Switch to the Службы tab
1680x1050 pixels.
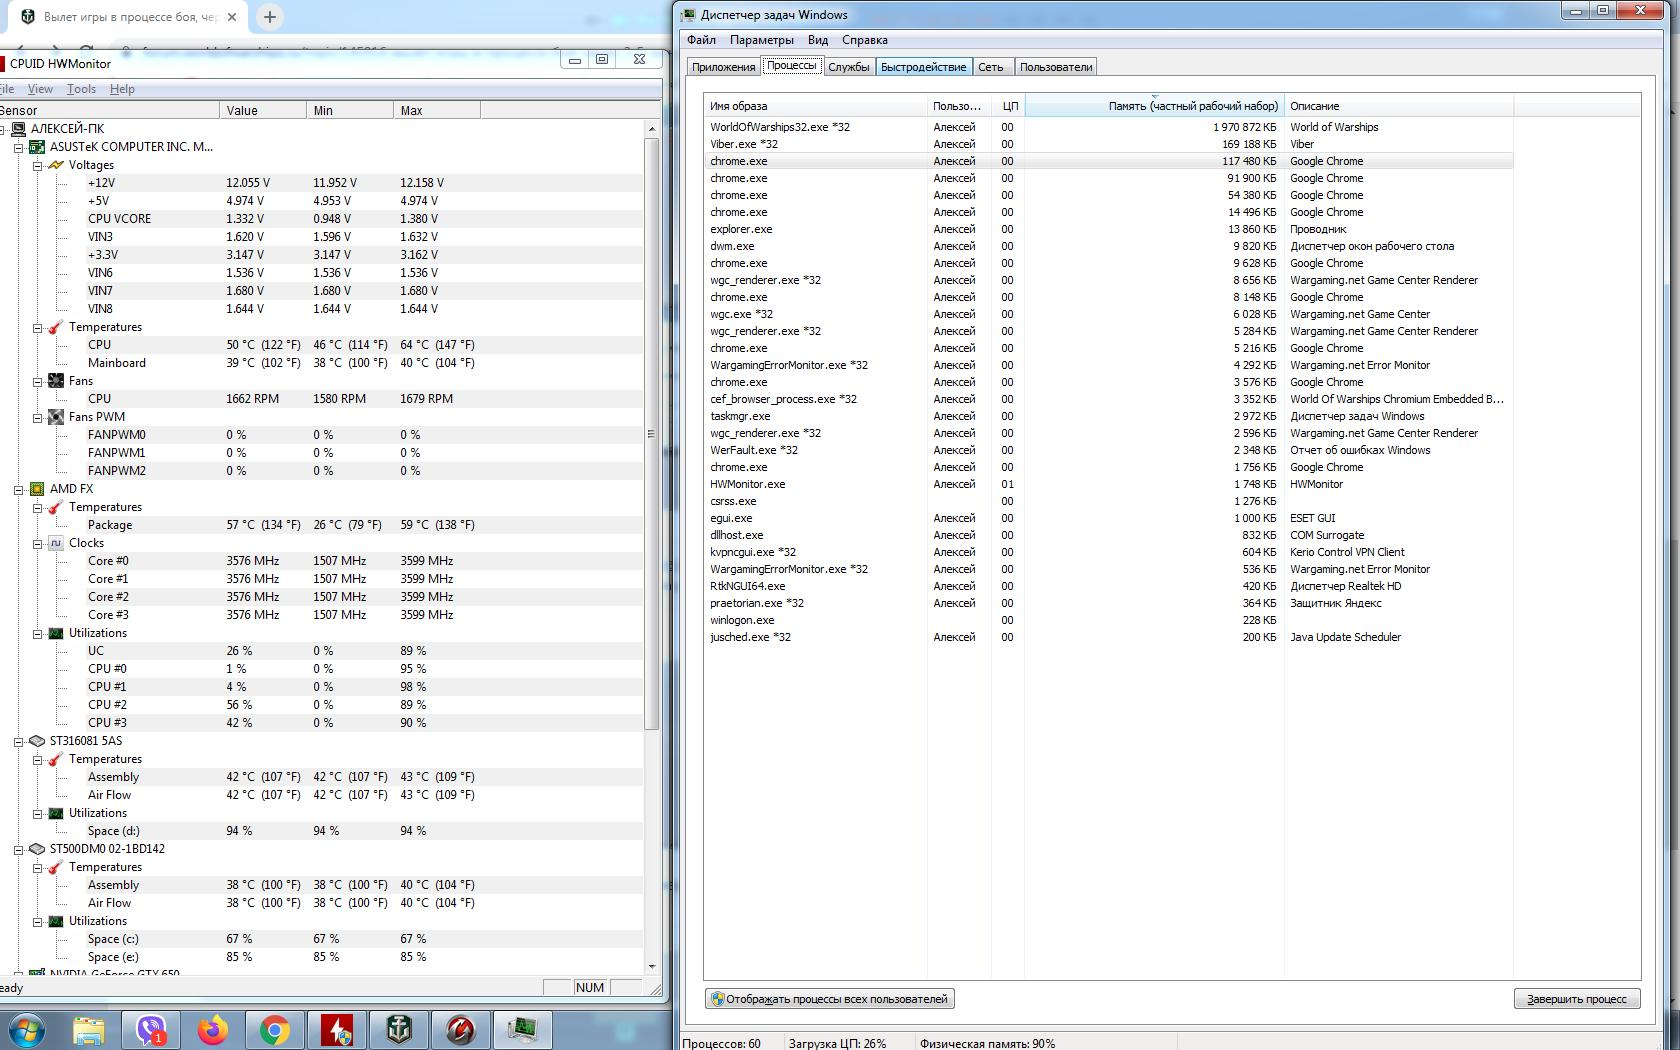point(849,67)
